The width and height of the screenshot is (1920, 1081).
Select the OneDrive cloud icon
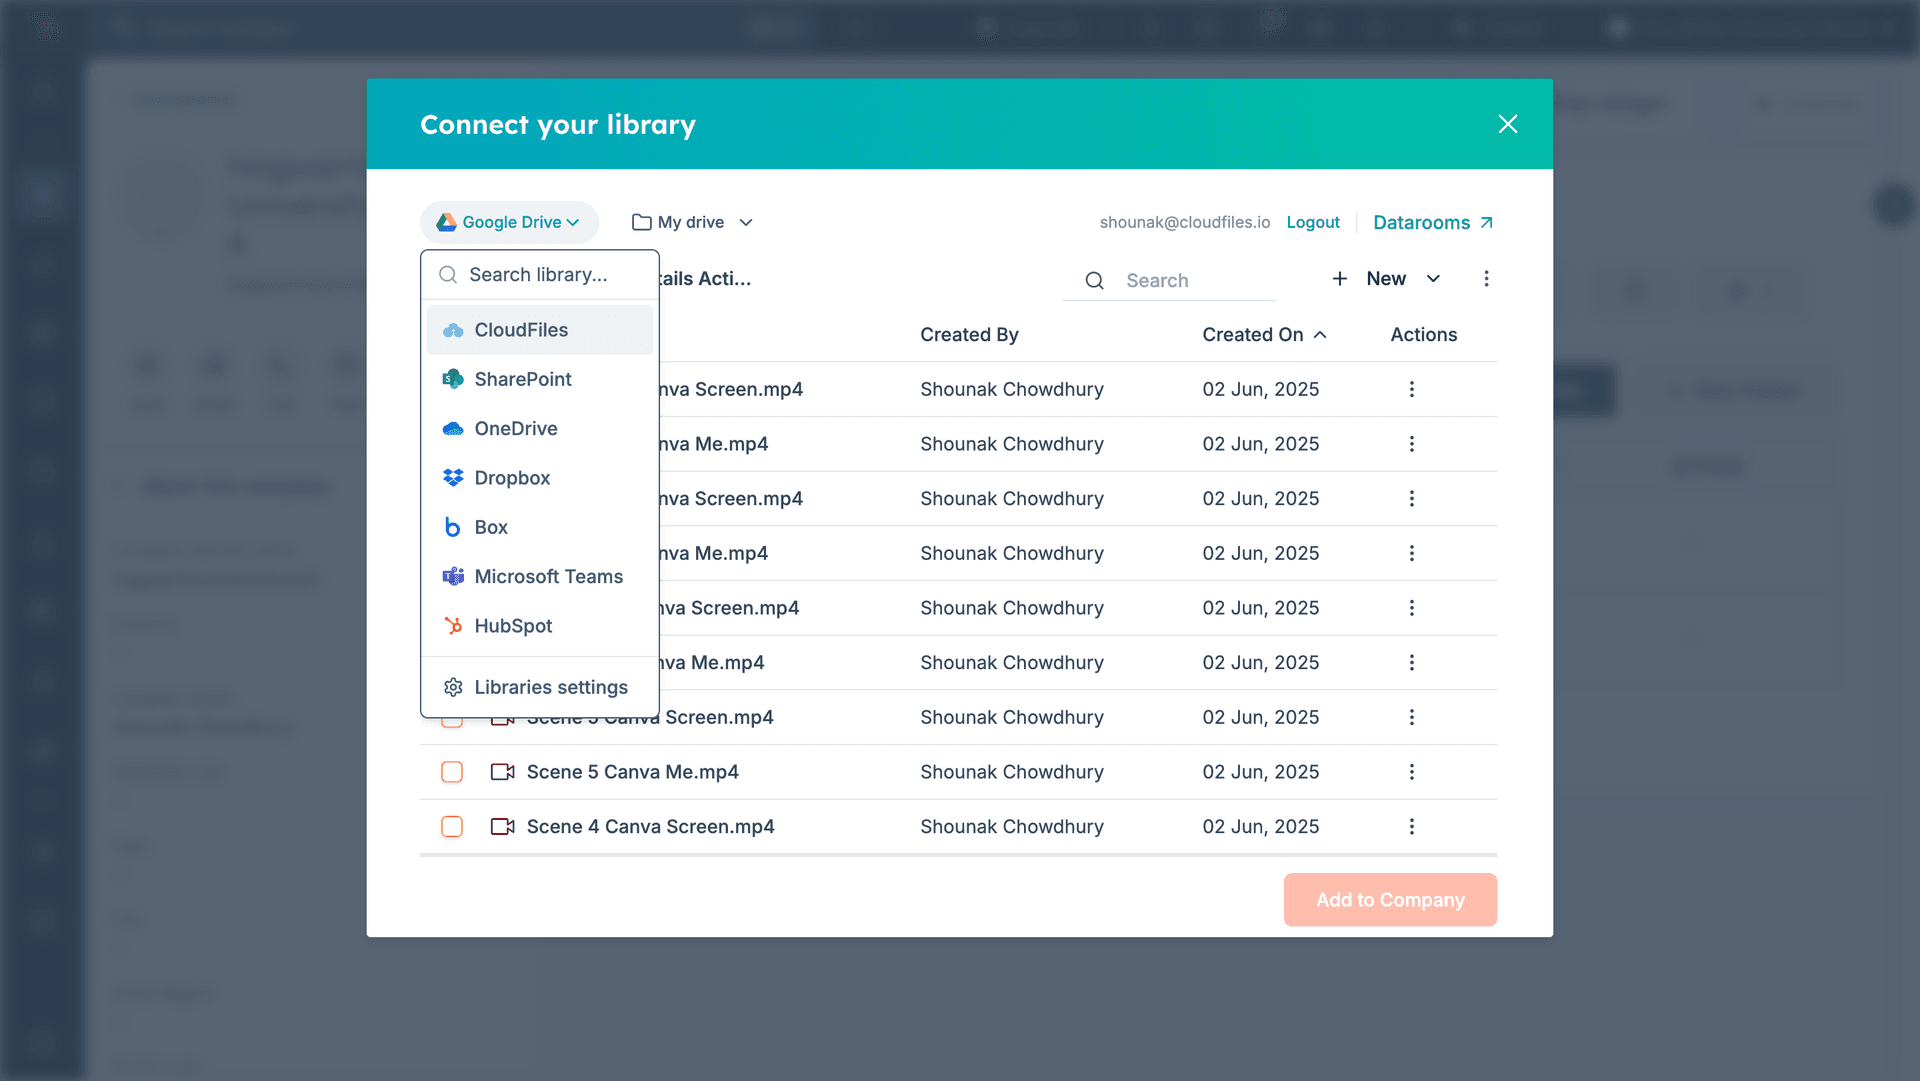[452, 428]
